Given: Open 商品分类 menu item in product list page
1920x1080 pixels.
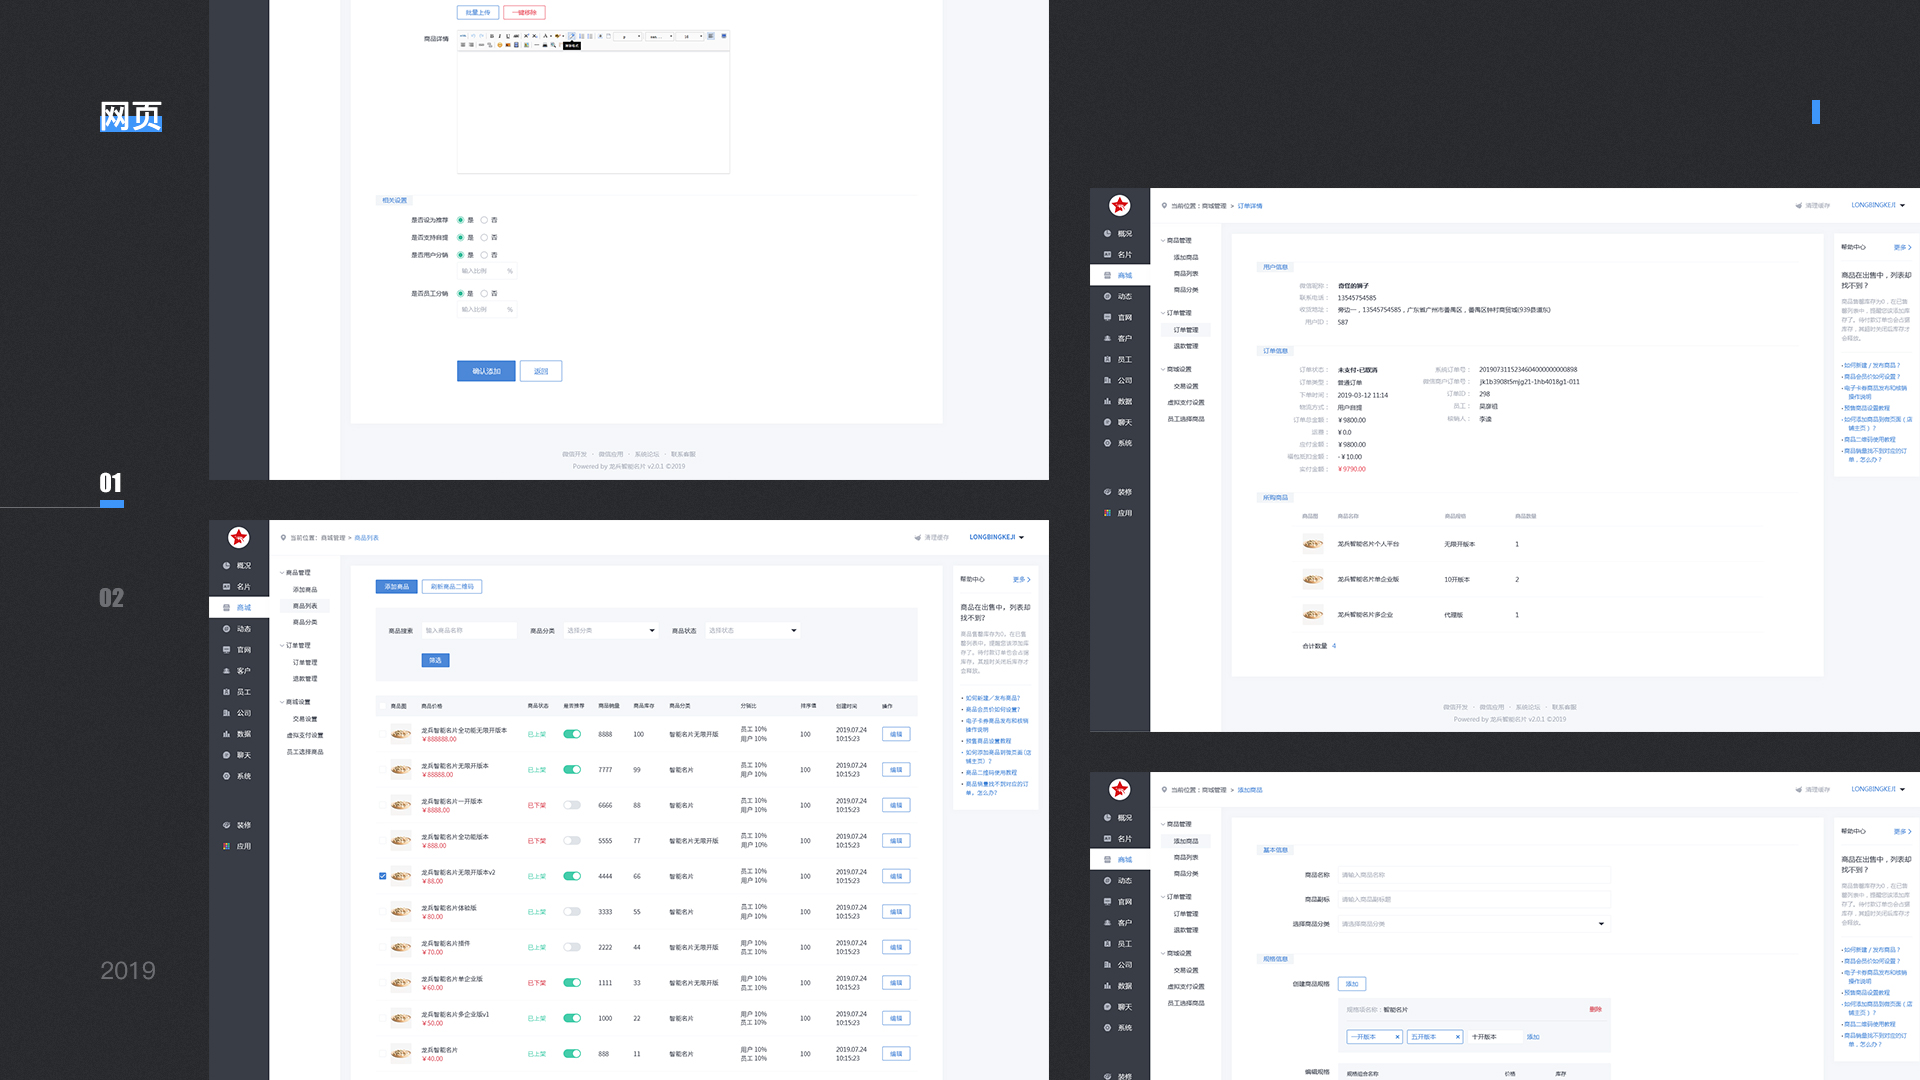Looking at the screenshot, I should 305,622.
